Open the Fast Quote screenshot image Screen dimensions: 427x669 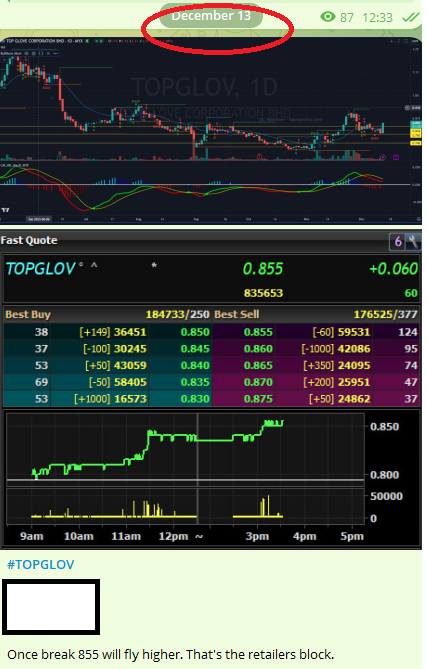(211, 389)
